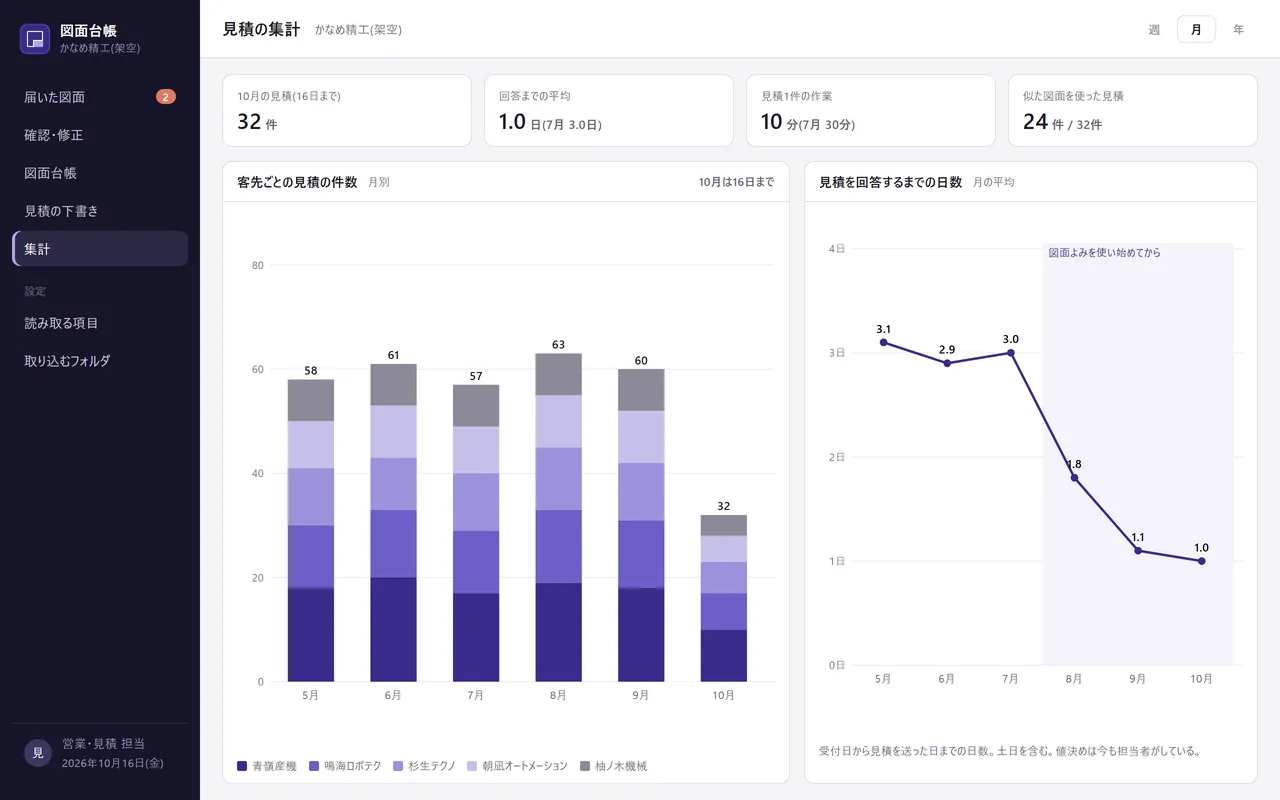The image size is (1280, 800).
Task: Open 読み取る項目 settings
Action: coord(100,323)
